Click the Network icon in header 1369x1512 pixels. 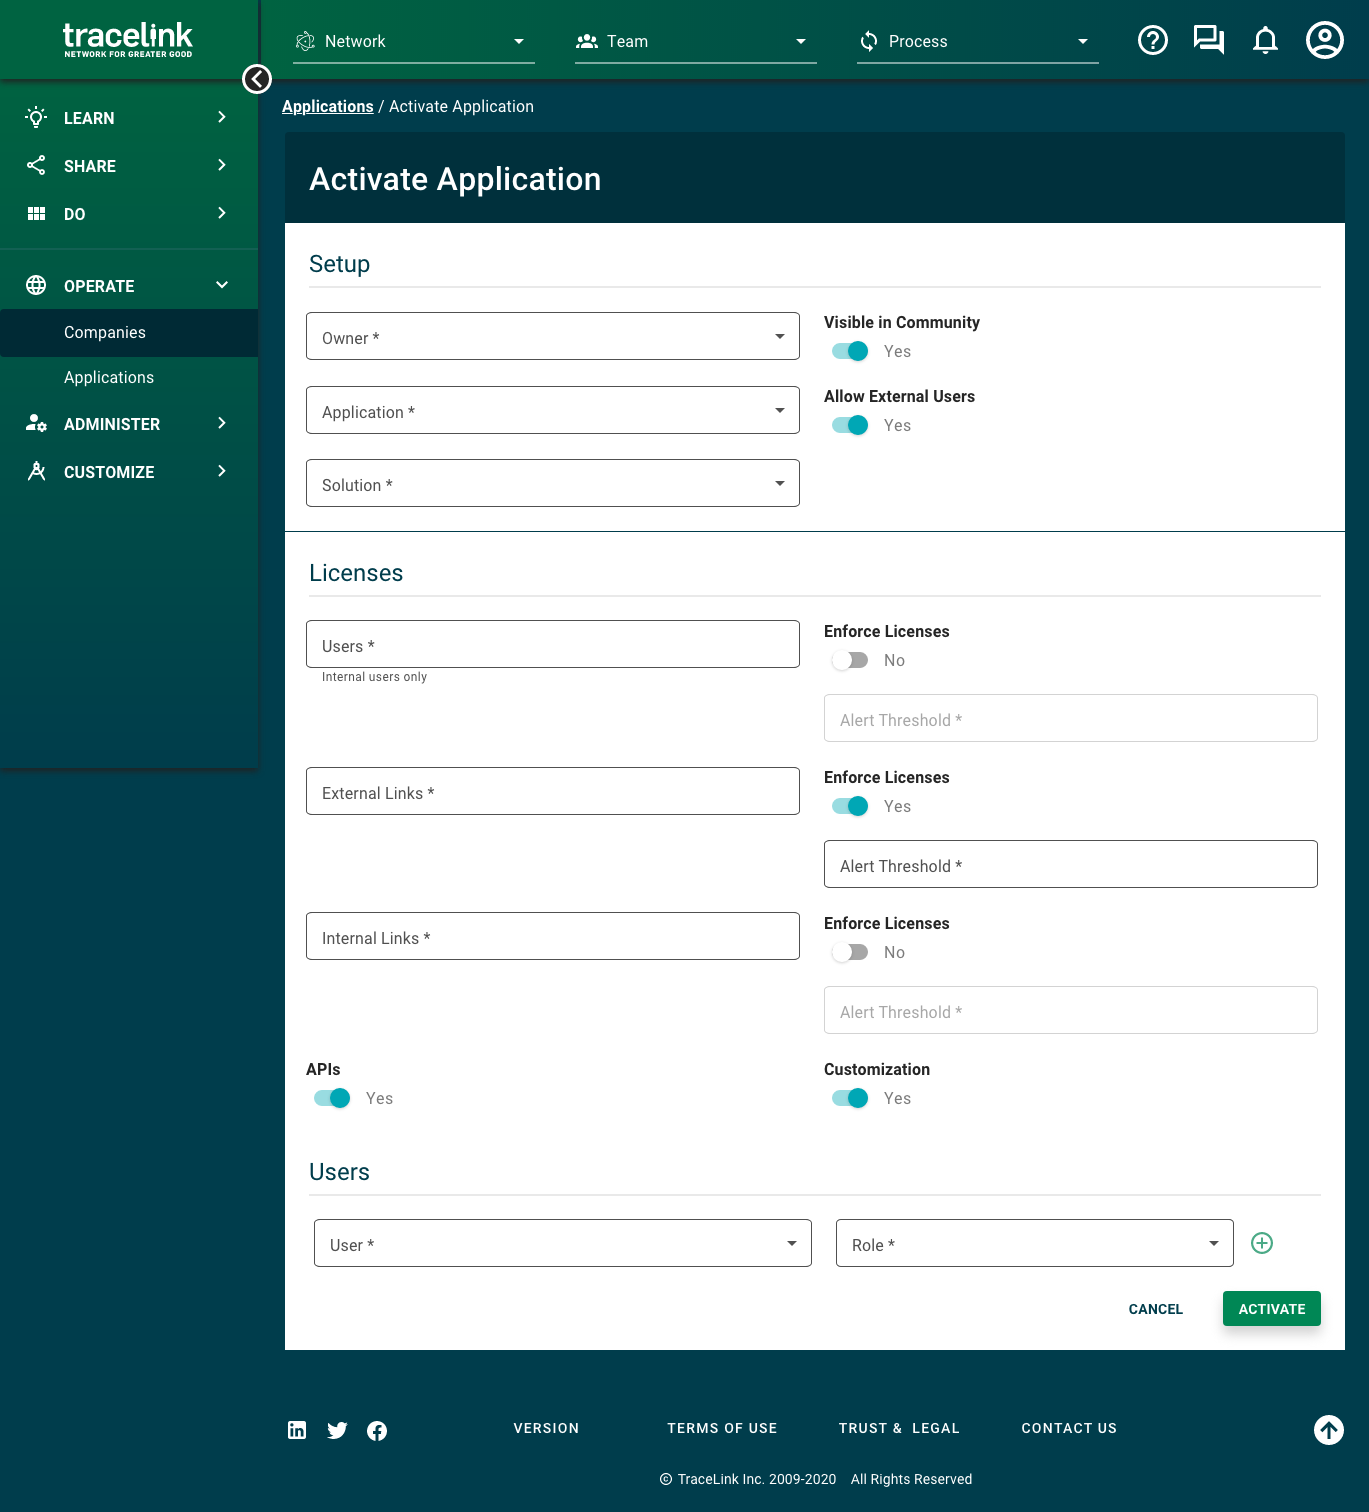[305, 41]
